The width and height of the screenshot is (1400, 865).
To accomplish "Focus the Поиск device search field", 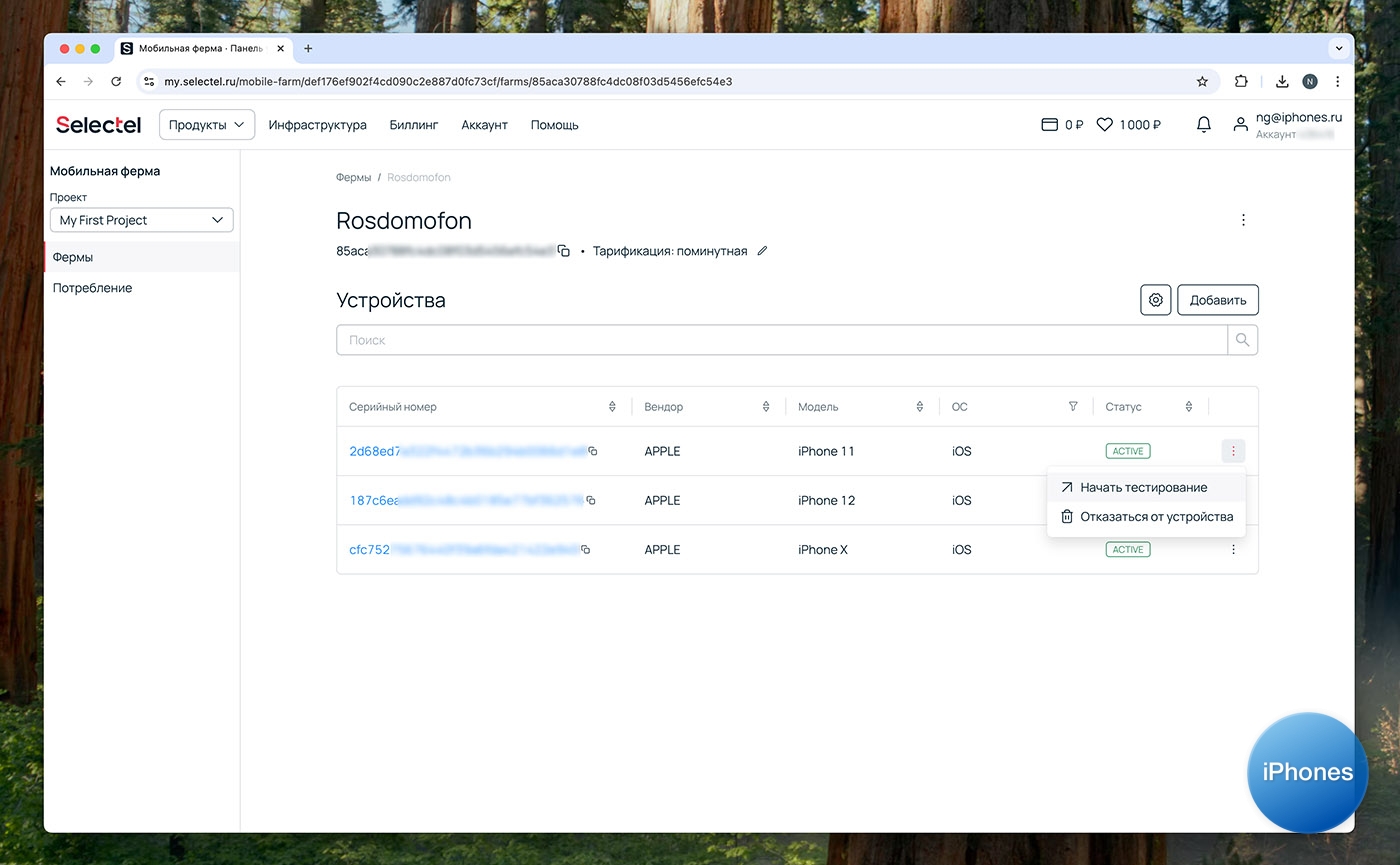I will click(x=780, y=340).
